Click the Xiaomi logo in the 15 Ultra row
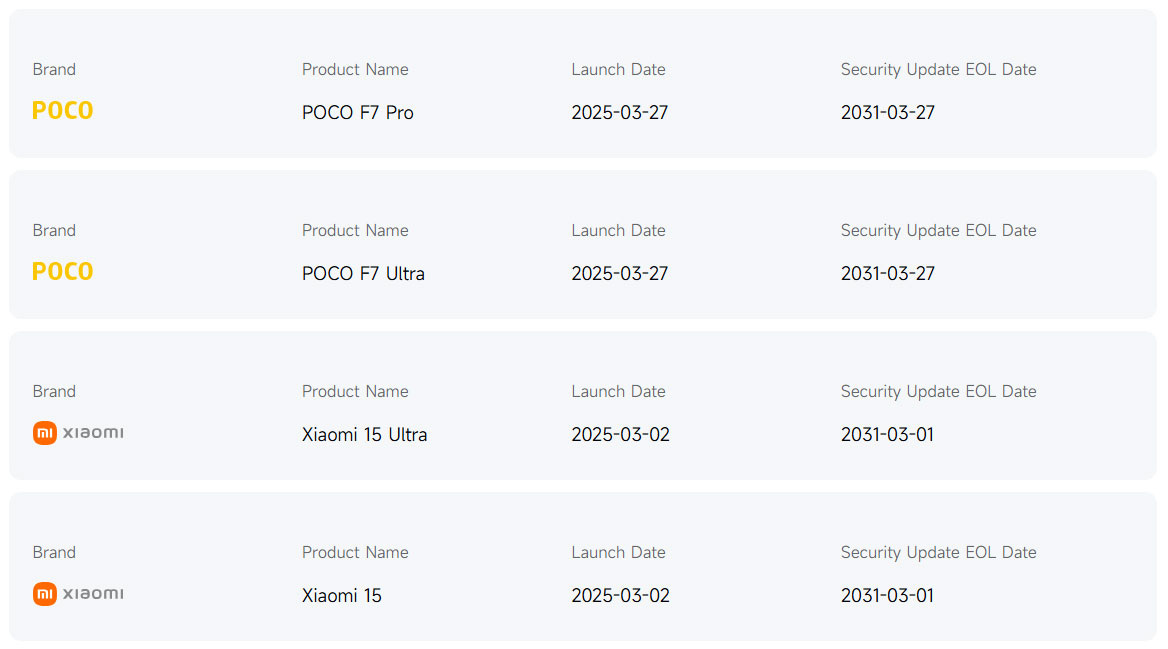This screenshot has height=649, width=1168. (x=78, y=433)
